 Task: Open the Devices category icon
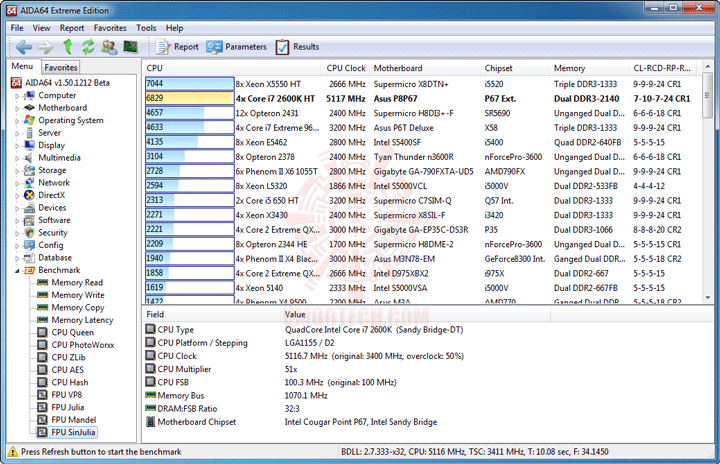[29, 208]
